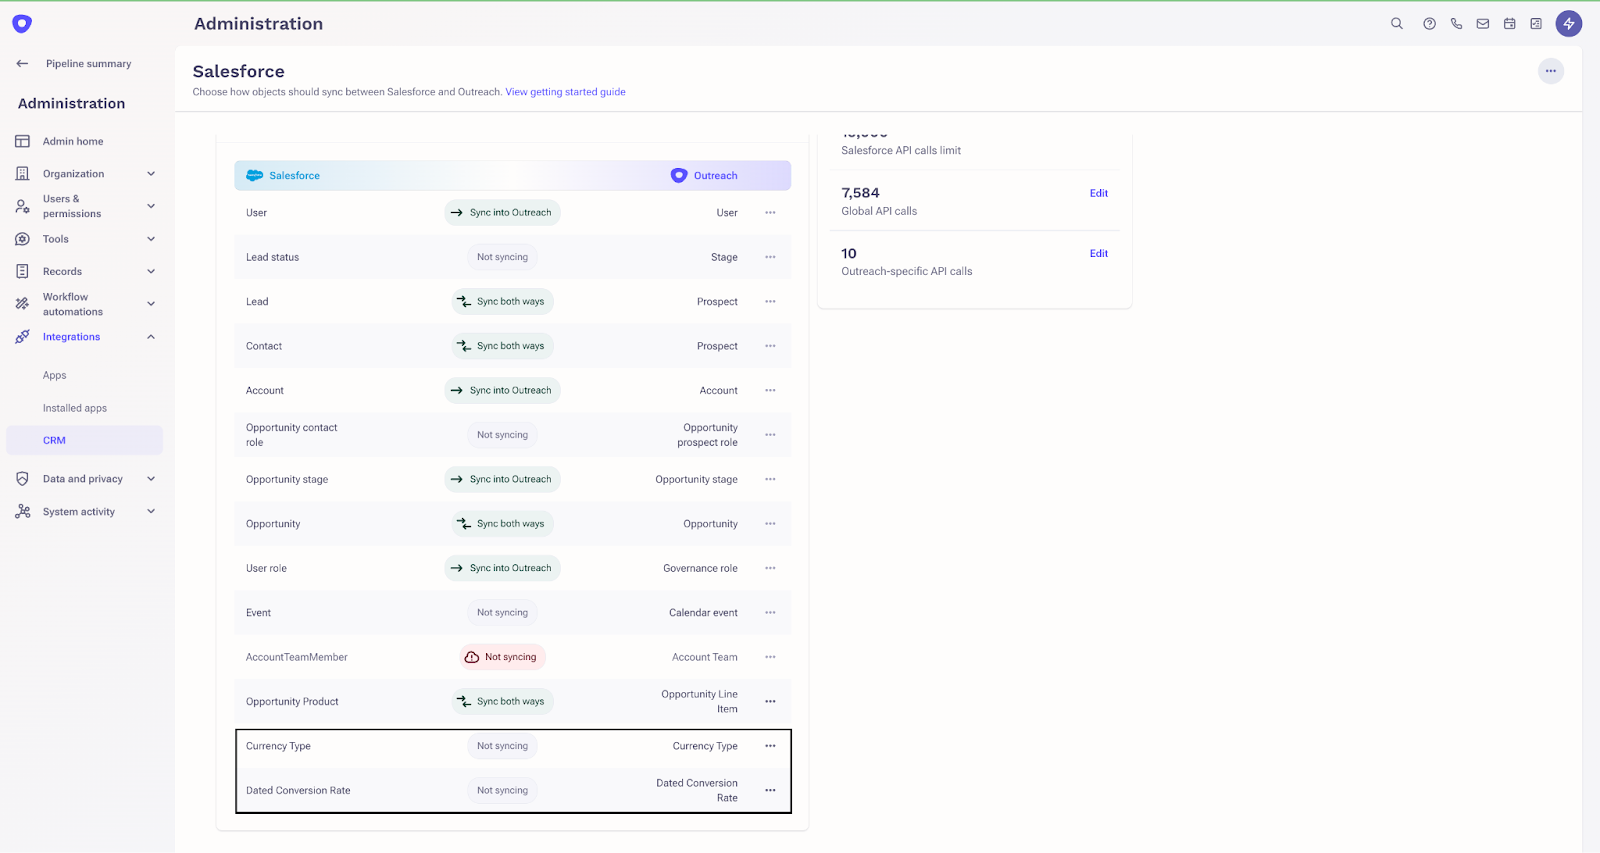Click Calendar event text
This screenshot has width=1600, height=853.
pos(703,613)
